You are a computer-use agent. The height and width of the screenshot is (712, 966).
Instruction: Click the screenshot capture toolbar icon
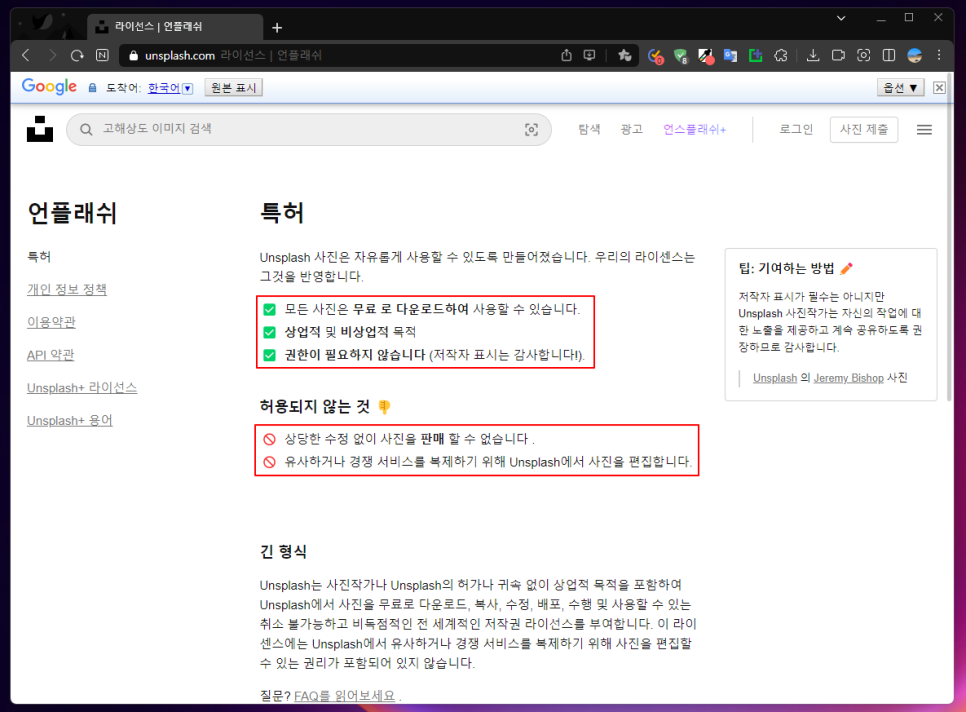point(864,55)
